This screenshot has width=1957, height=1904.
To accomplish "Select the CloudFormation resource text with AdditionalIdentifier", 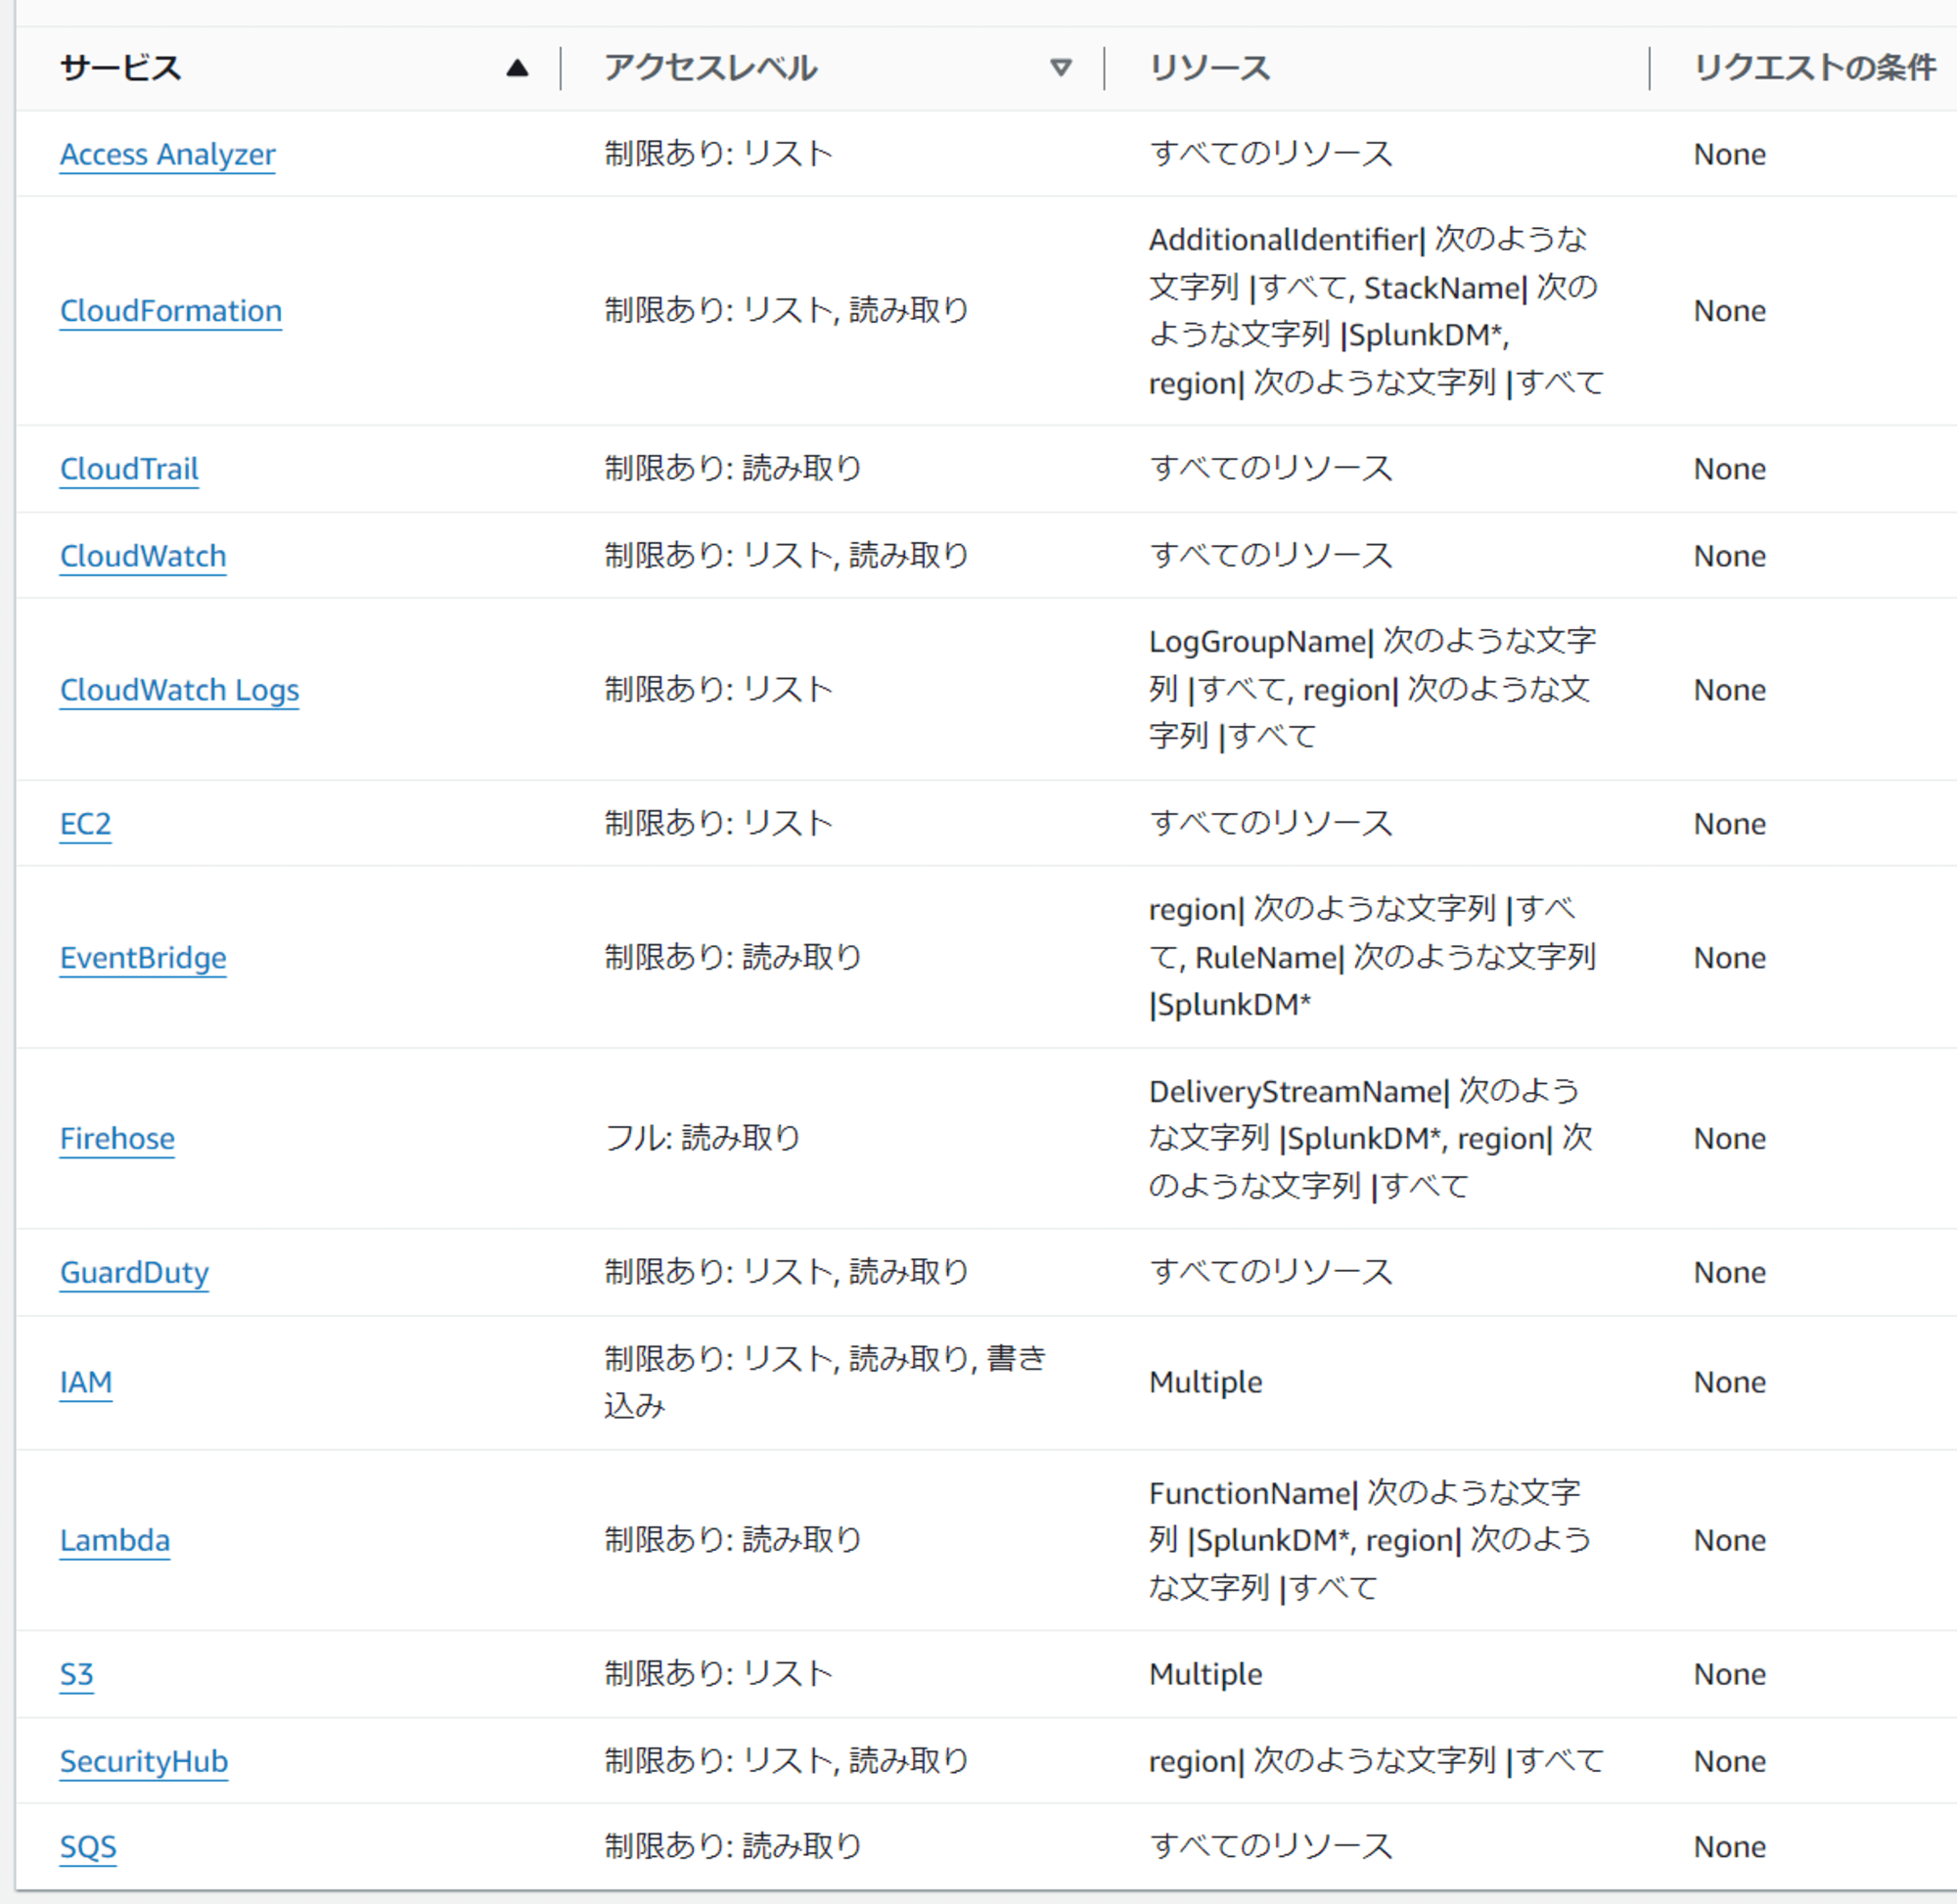I will [1376, 311].
